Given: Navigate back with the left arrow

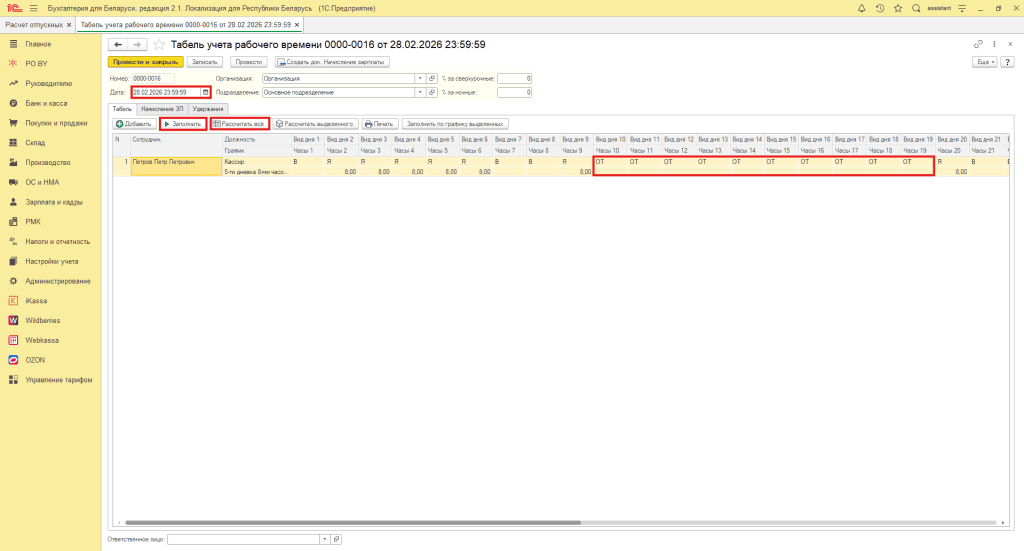Looking at the screenshot, I should coord(118,45).
